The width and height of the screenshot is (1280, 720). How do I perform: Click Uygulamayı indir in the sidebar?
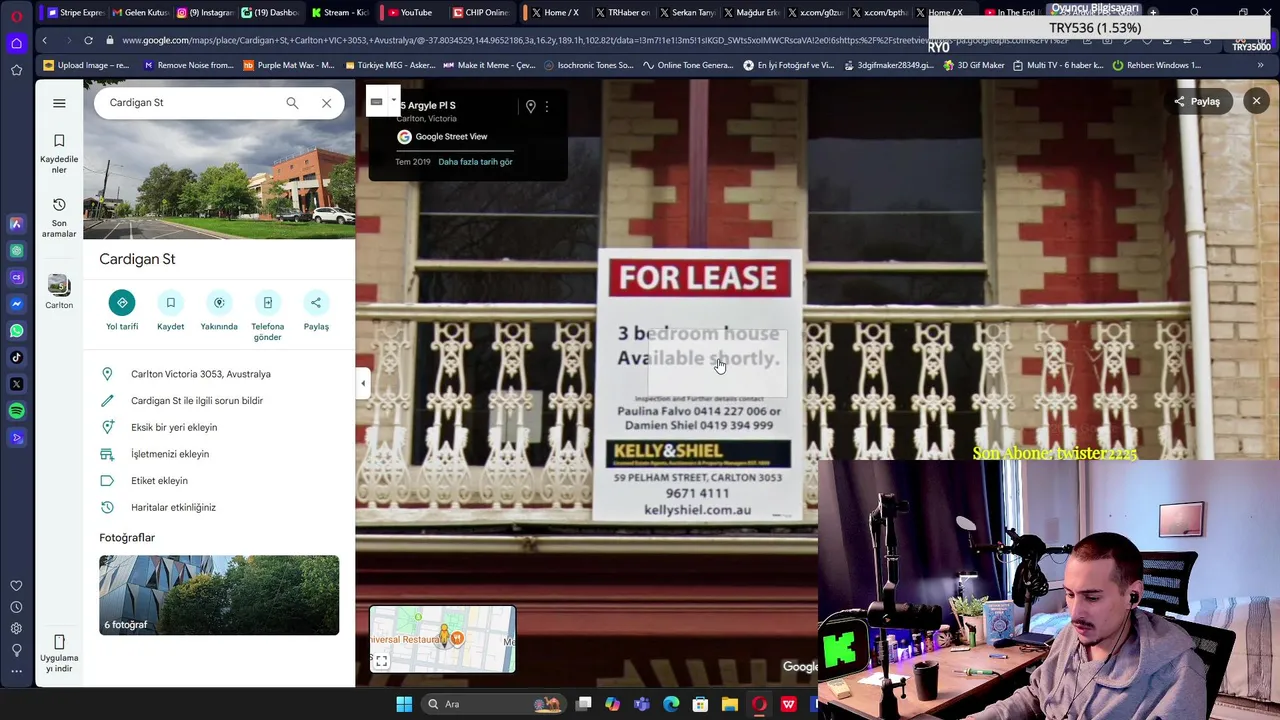pyautogui.click(x=59, y=654)
